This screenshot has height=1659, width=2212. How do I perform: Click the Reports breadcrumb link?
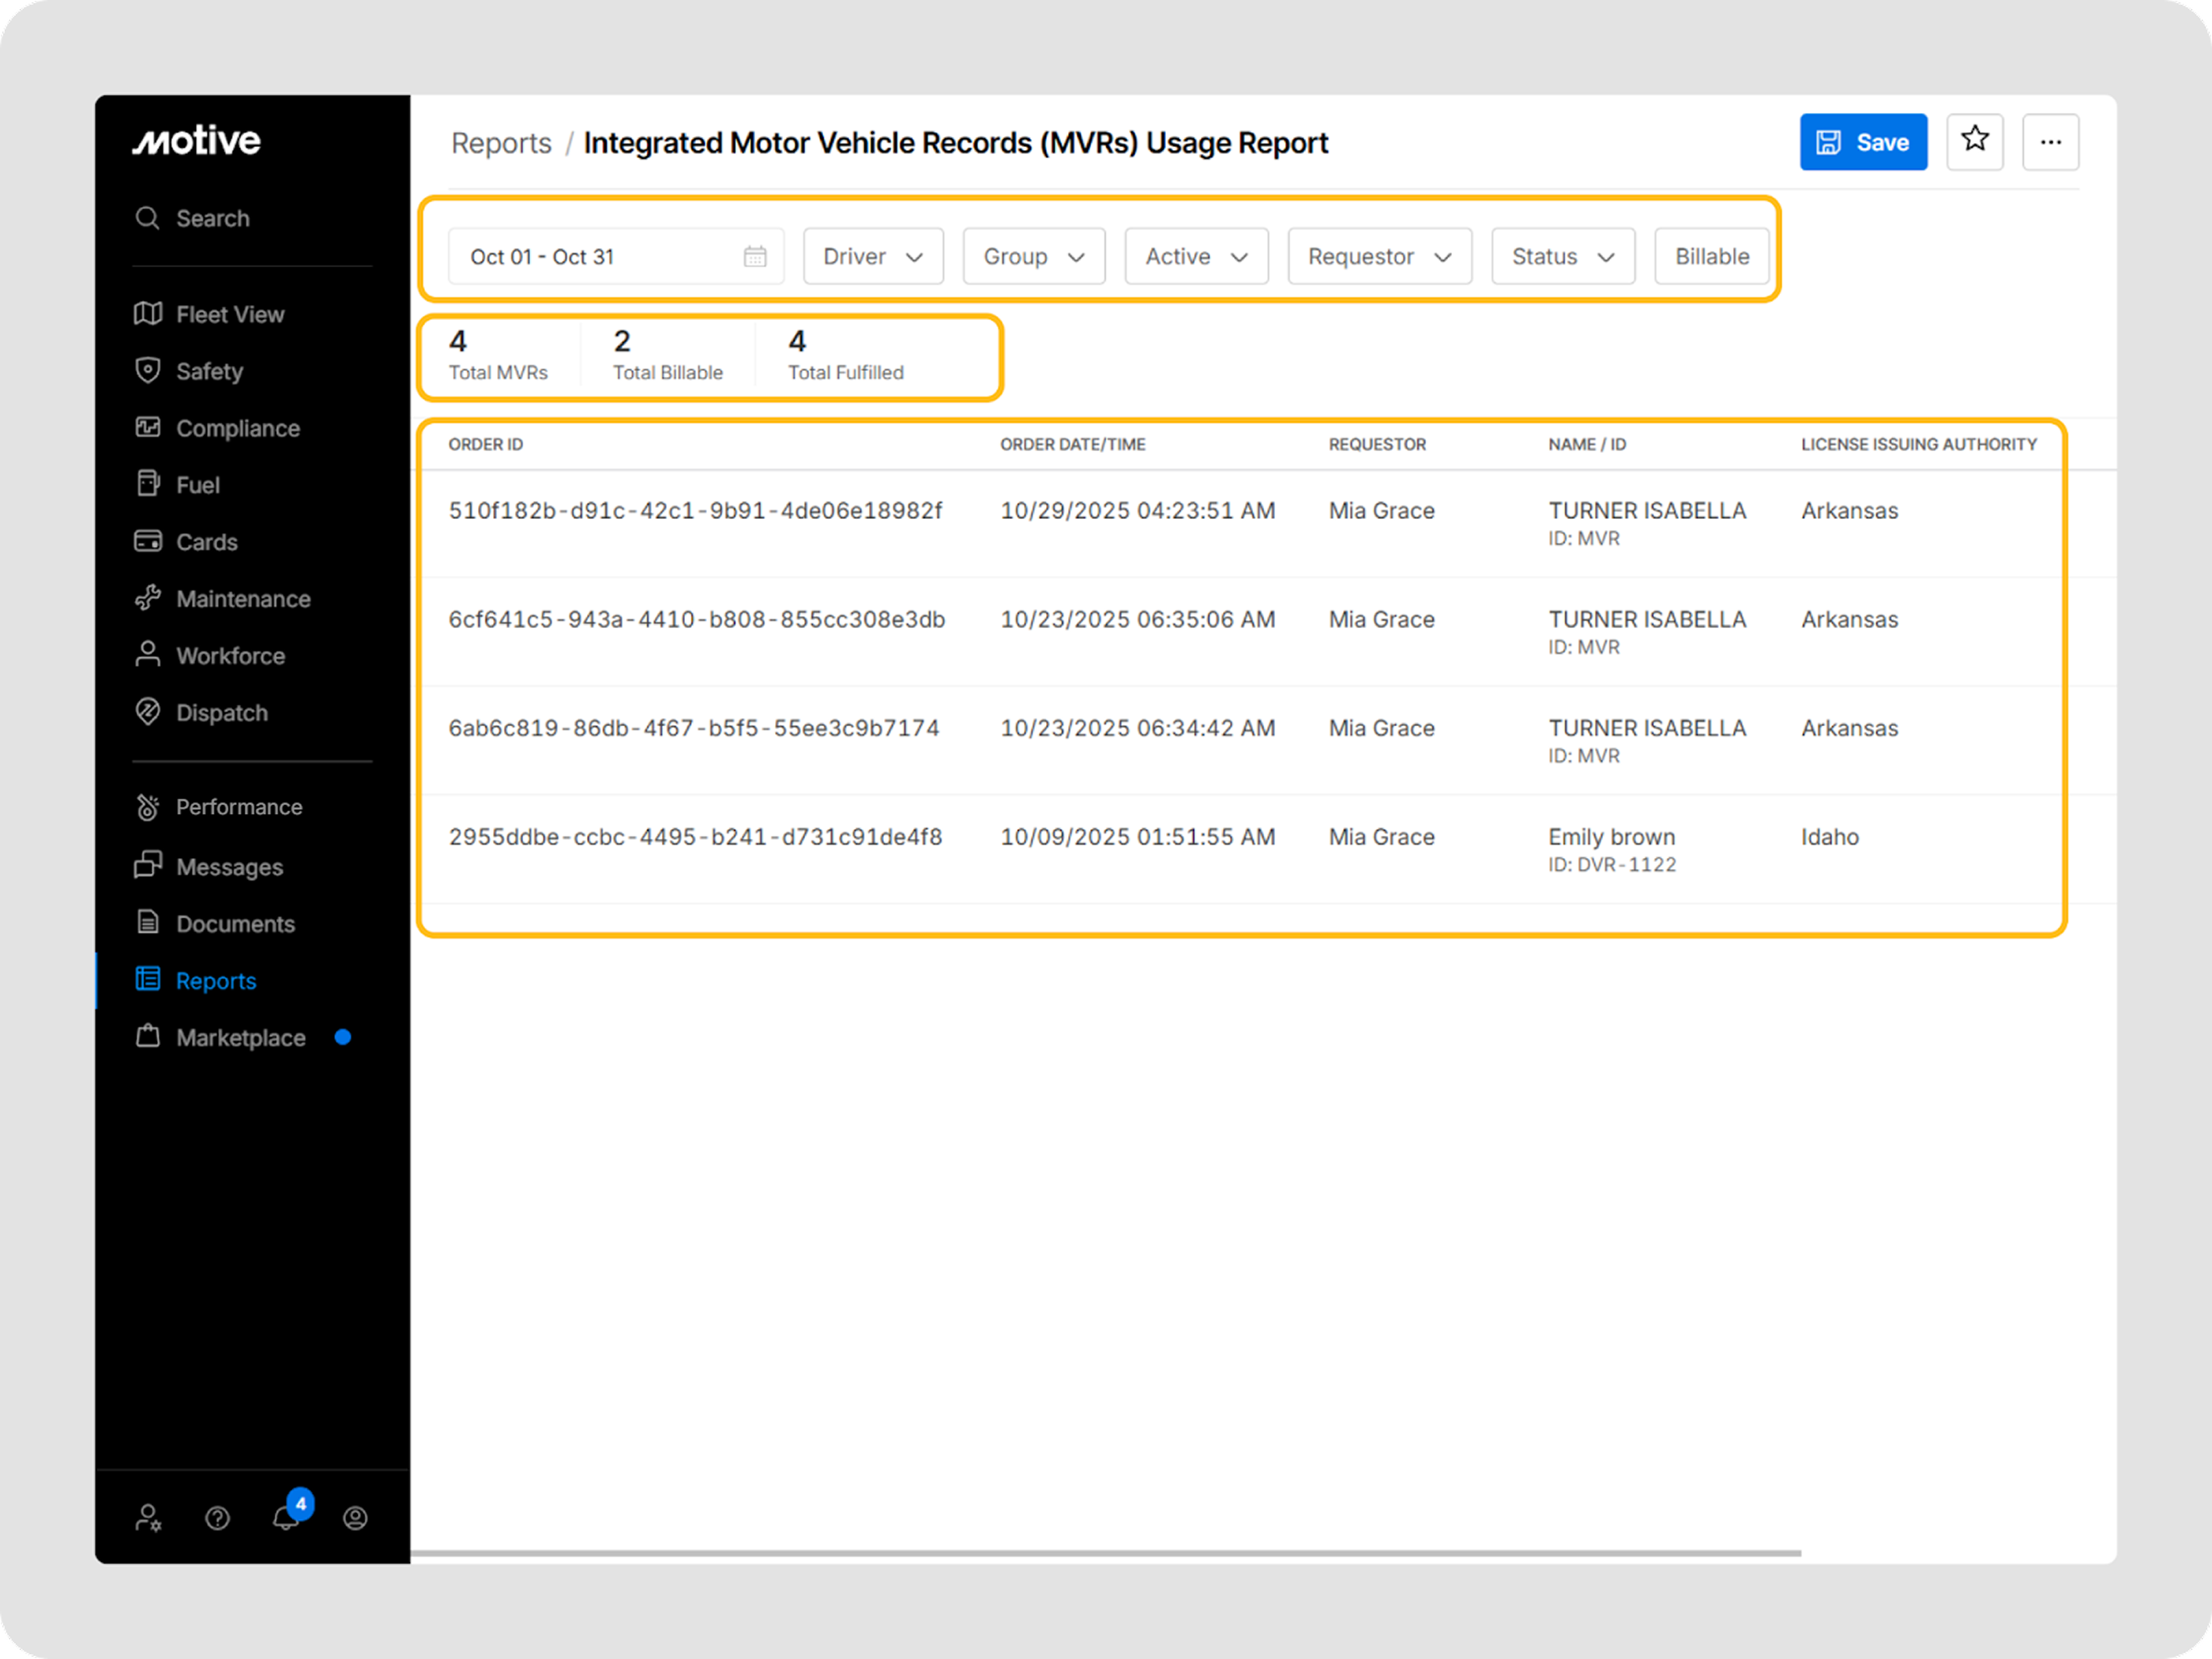pyautogui.click(x=501, y=143)
